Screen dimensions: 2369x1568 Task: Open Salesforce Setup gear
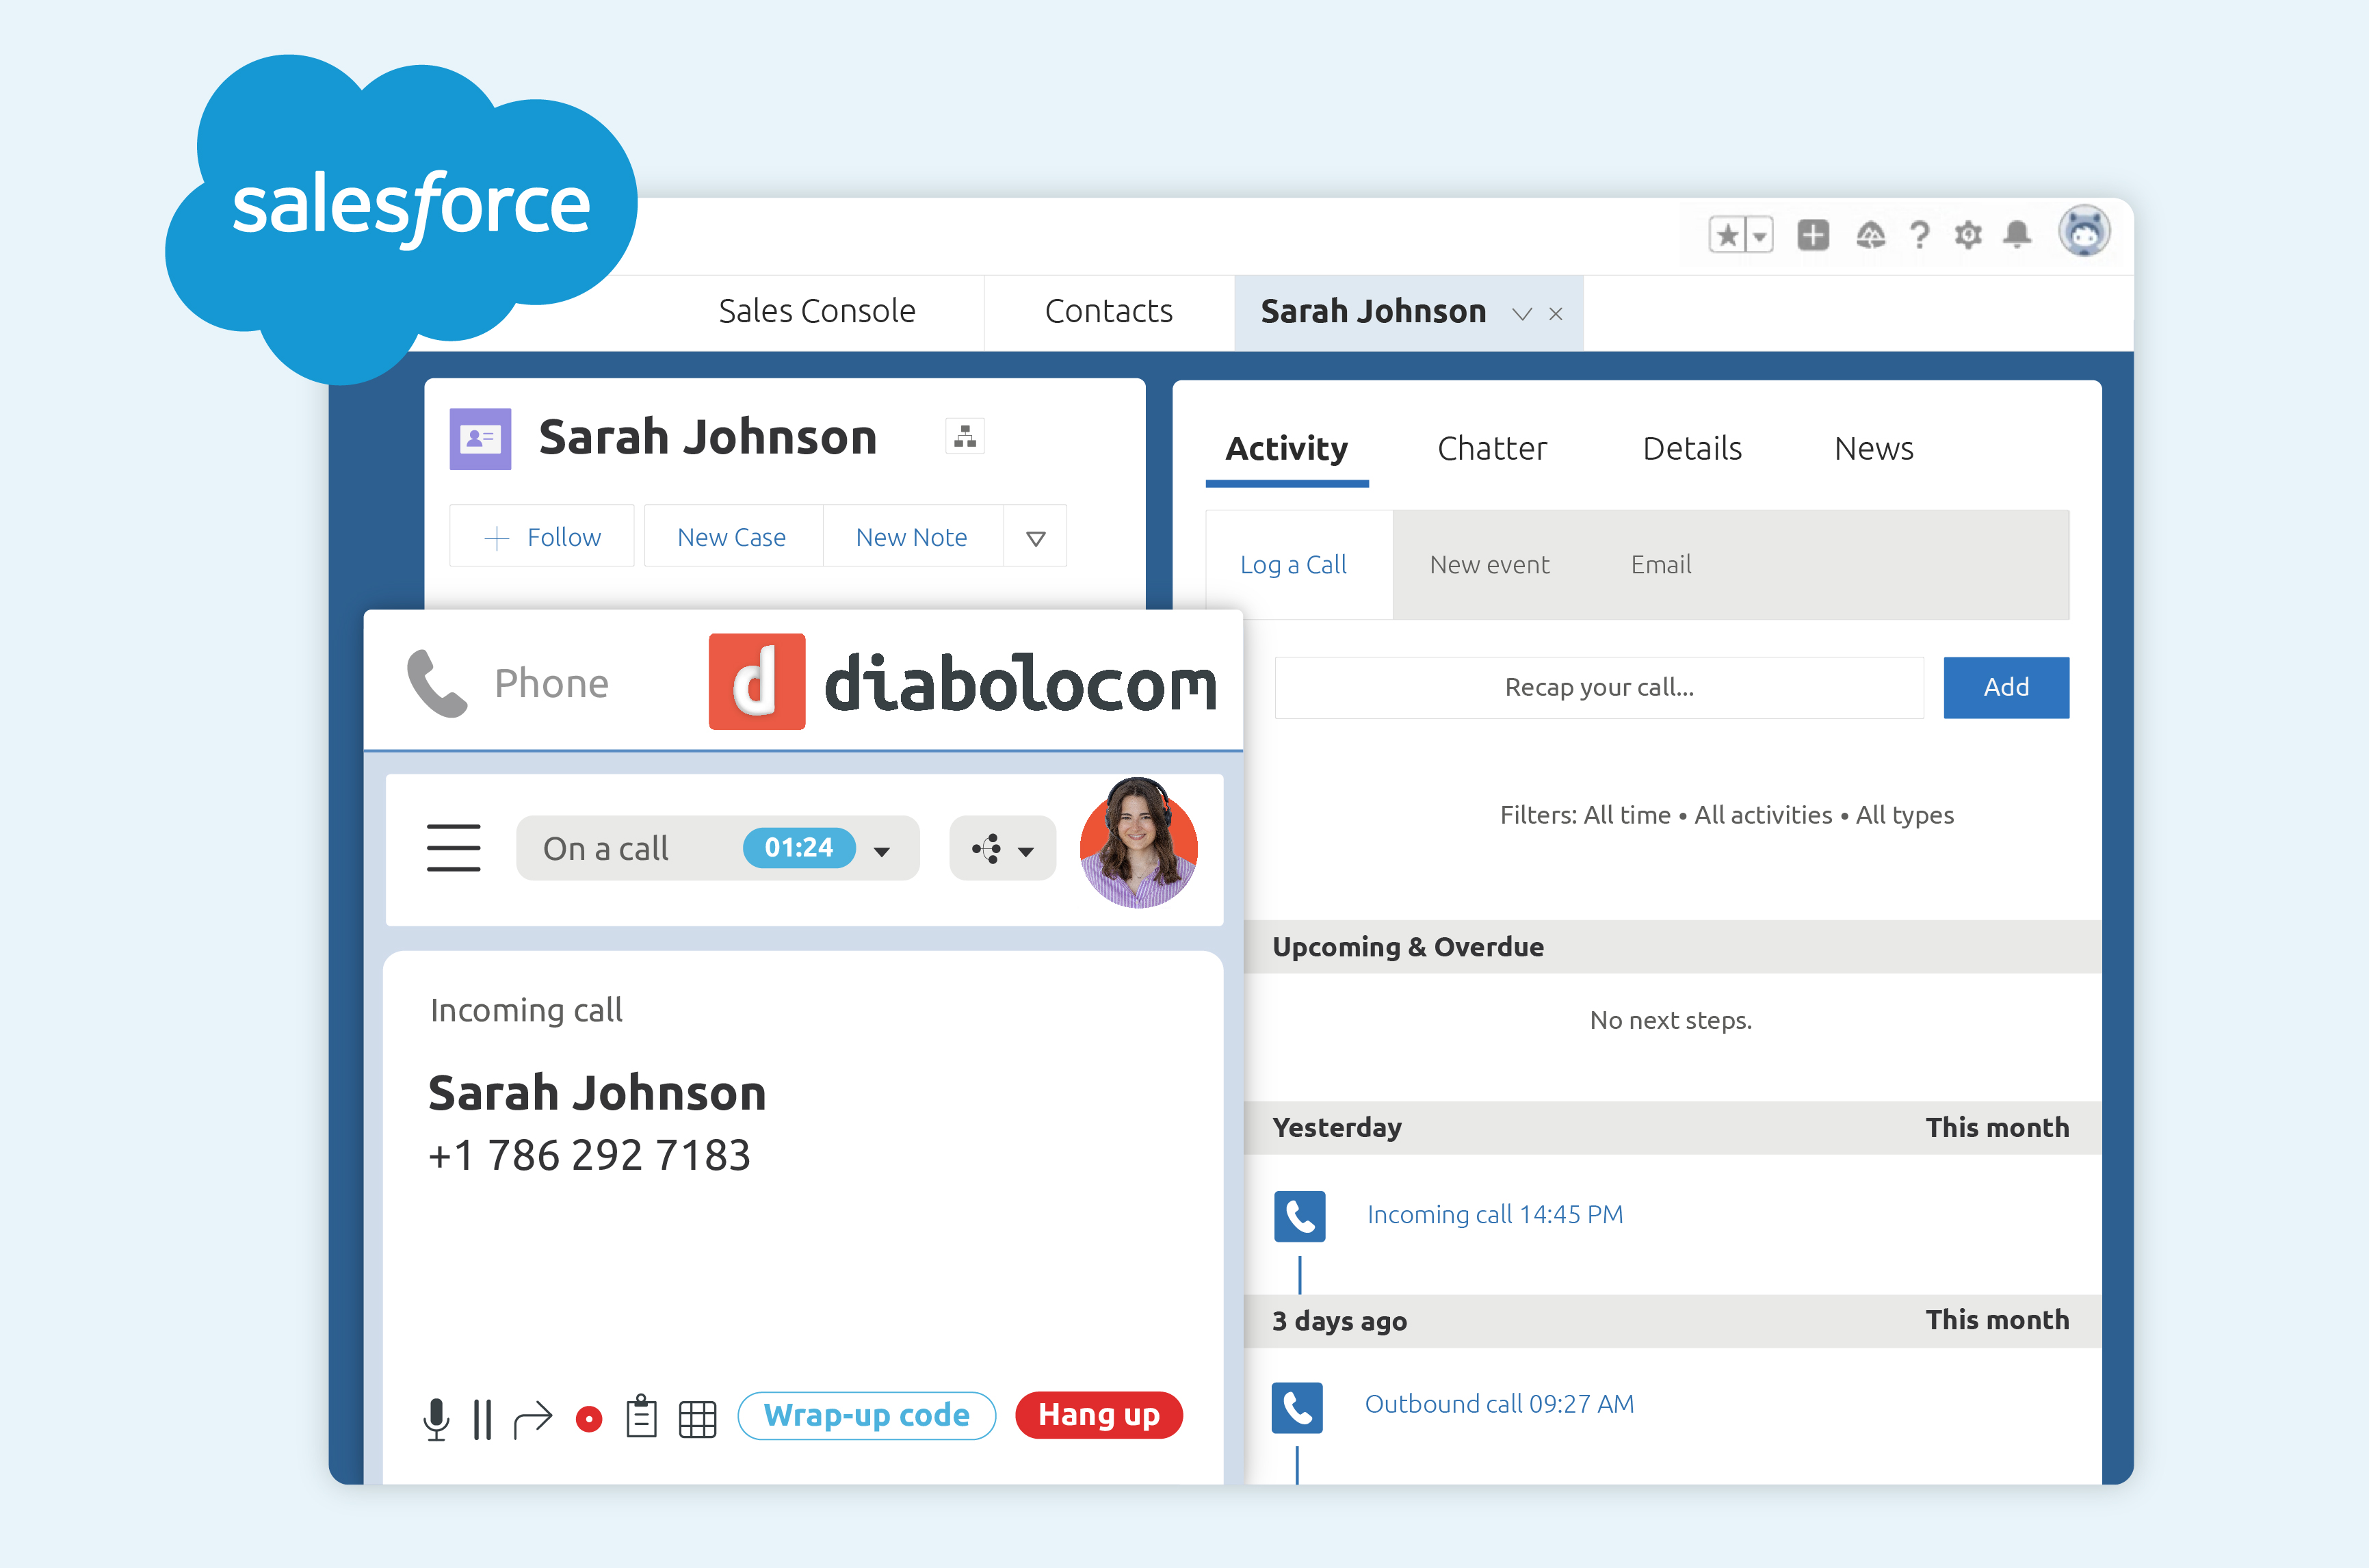(x=1968, y=233)
